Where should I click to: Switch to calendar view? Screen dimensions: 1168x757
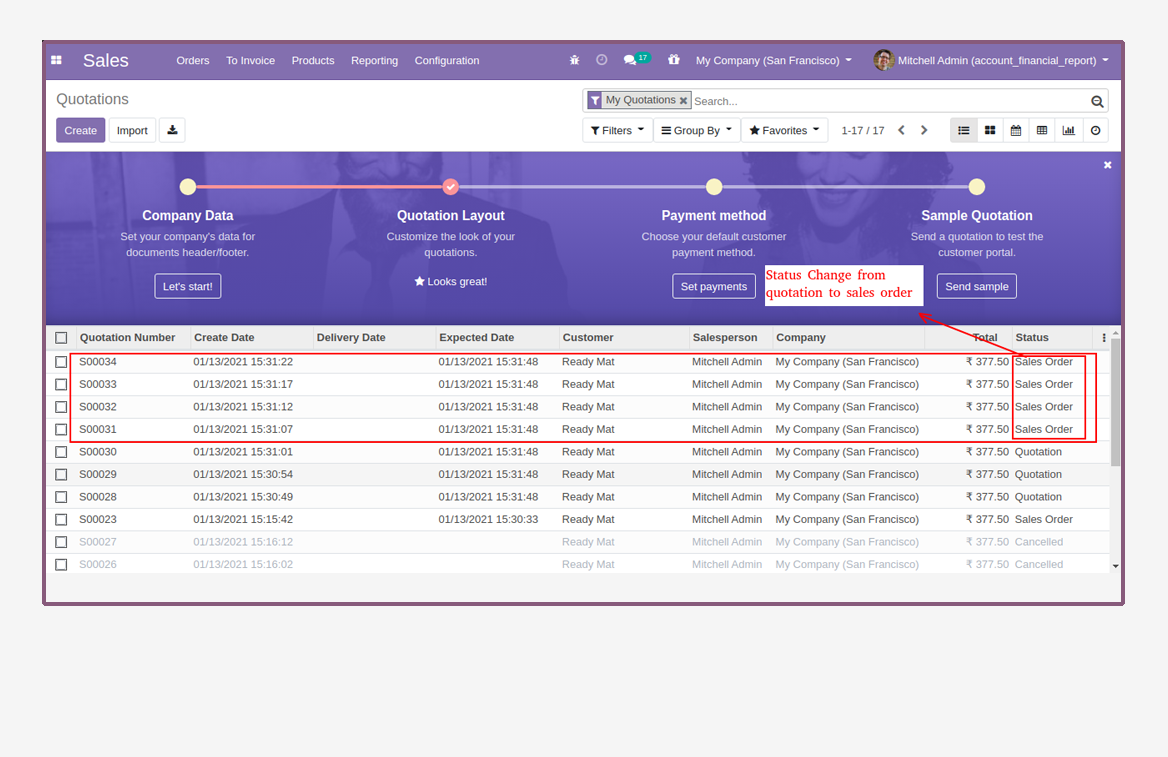pos(1015,130)
